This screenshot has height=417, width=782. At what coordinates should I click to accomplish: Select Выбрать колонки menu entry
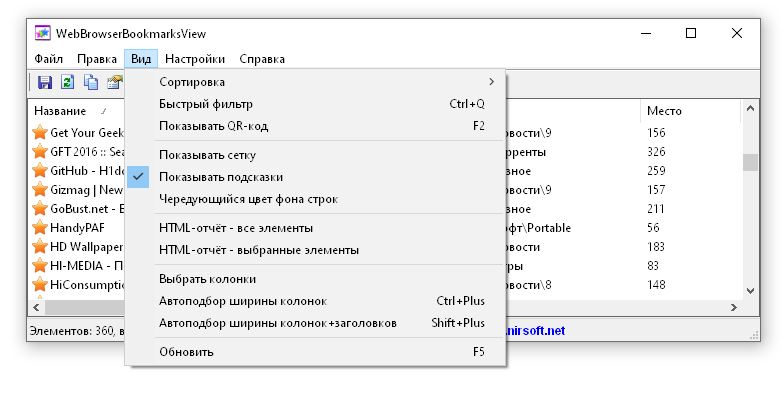tap(315, 279)
